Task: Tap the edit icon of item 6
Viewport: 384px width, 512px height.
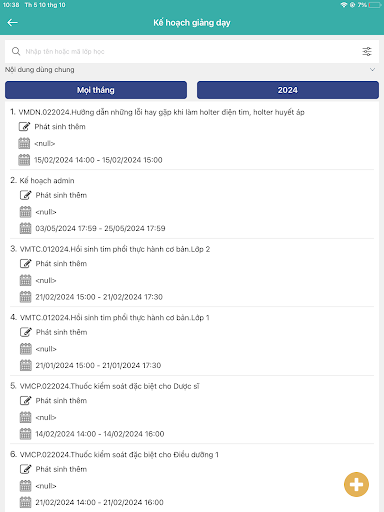Action: 25,469
